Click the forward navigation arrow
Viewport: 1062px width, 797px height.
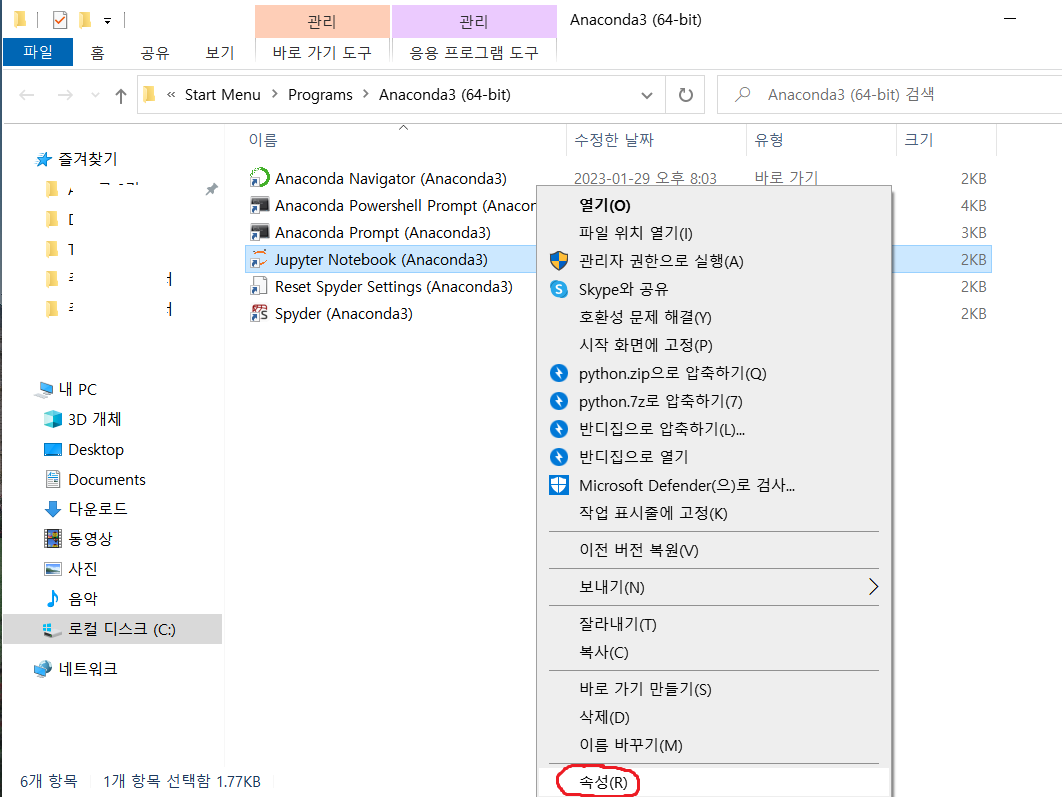65,95
